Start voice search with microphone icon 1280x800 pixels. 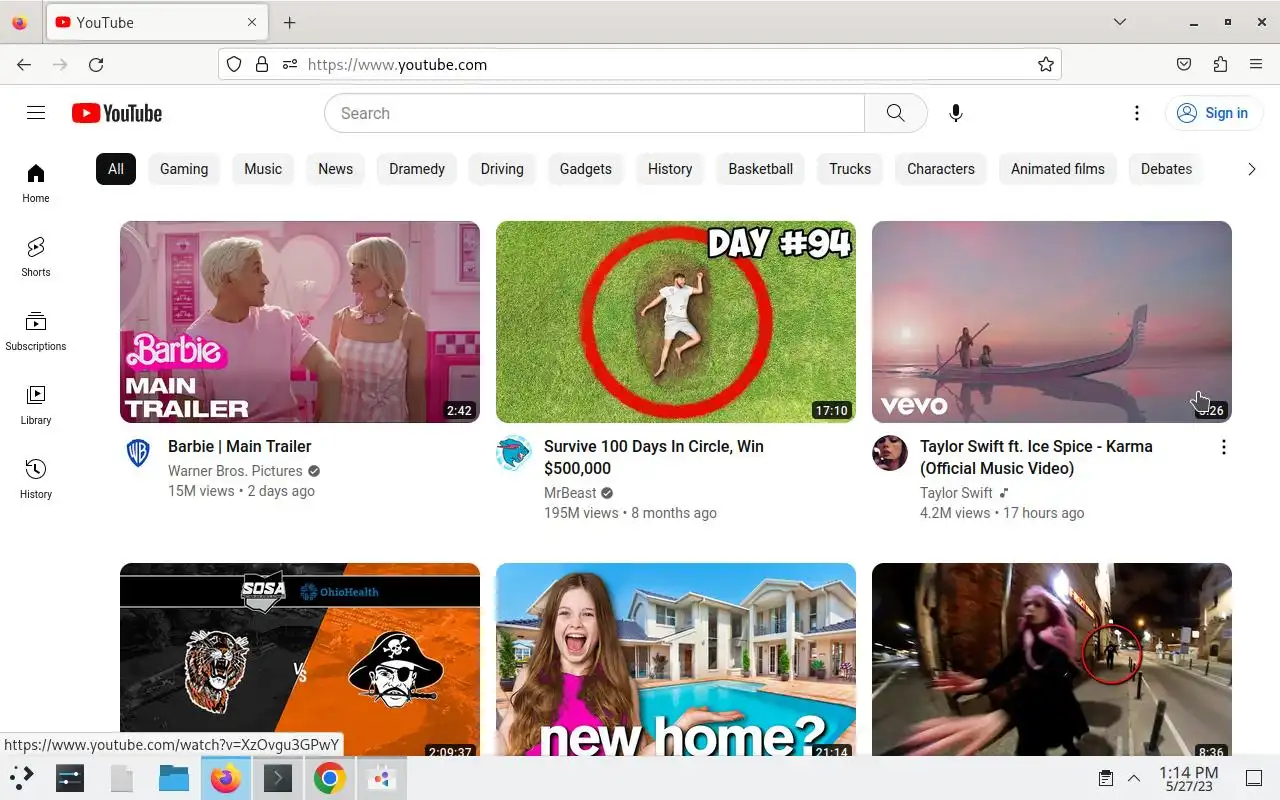[x=956, y=113]
